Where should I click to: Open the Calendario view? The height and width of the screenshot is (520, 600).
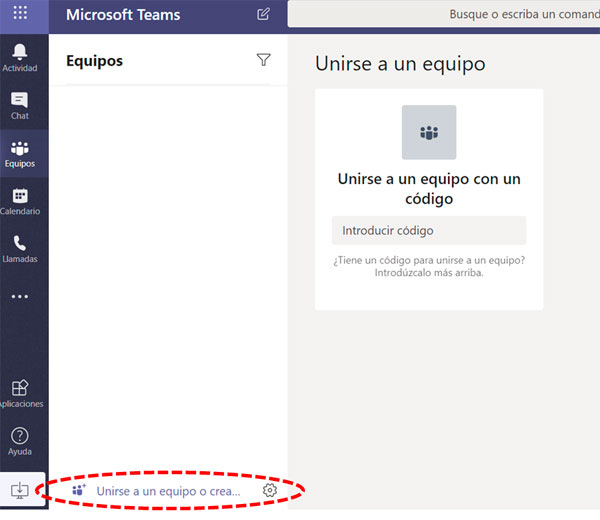coord(20,201)
